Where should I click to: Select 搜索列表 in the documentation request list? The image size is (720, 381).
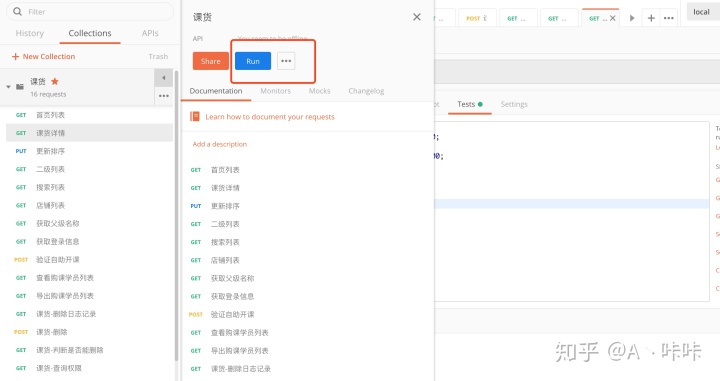point(225,242)
